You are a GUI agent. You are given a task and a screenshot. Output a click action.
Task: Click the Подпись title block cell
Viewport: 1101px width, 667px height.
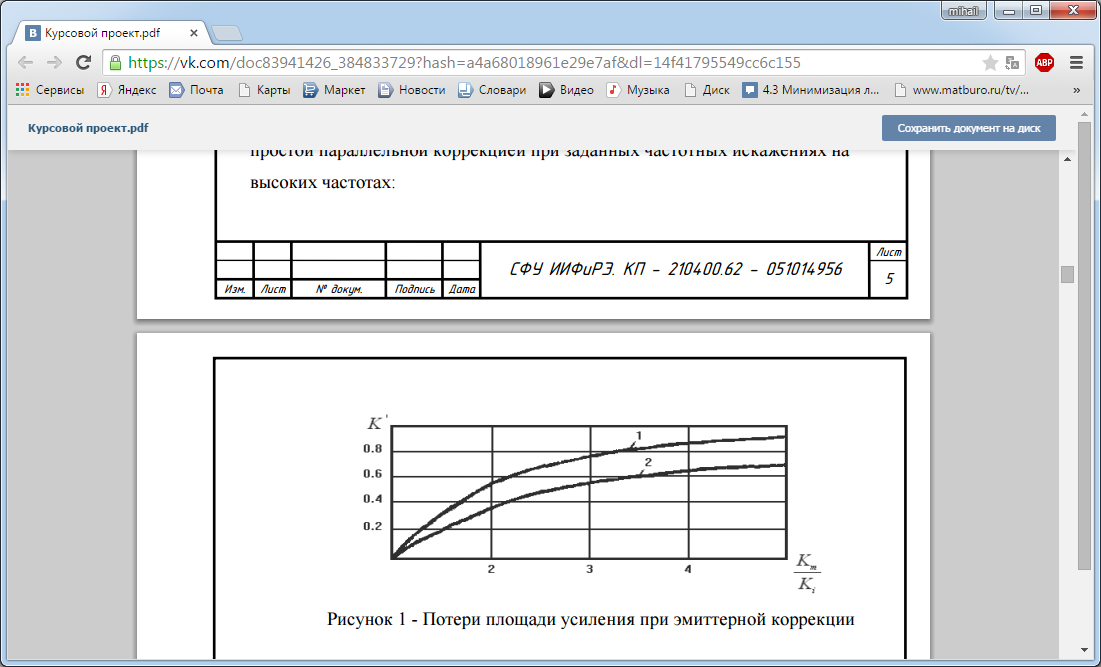[x=414, y=289]
